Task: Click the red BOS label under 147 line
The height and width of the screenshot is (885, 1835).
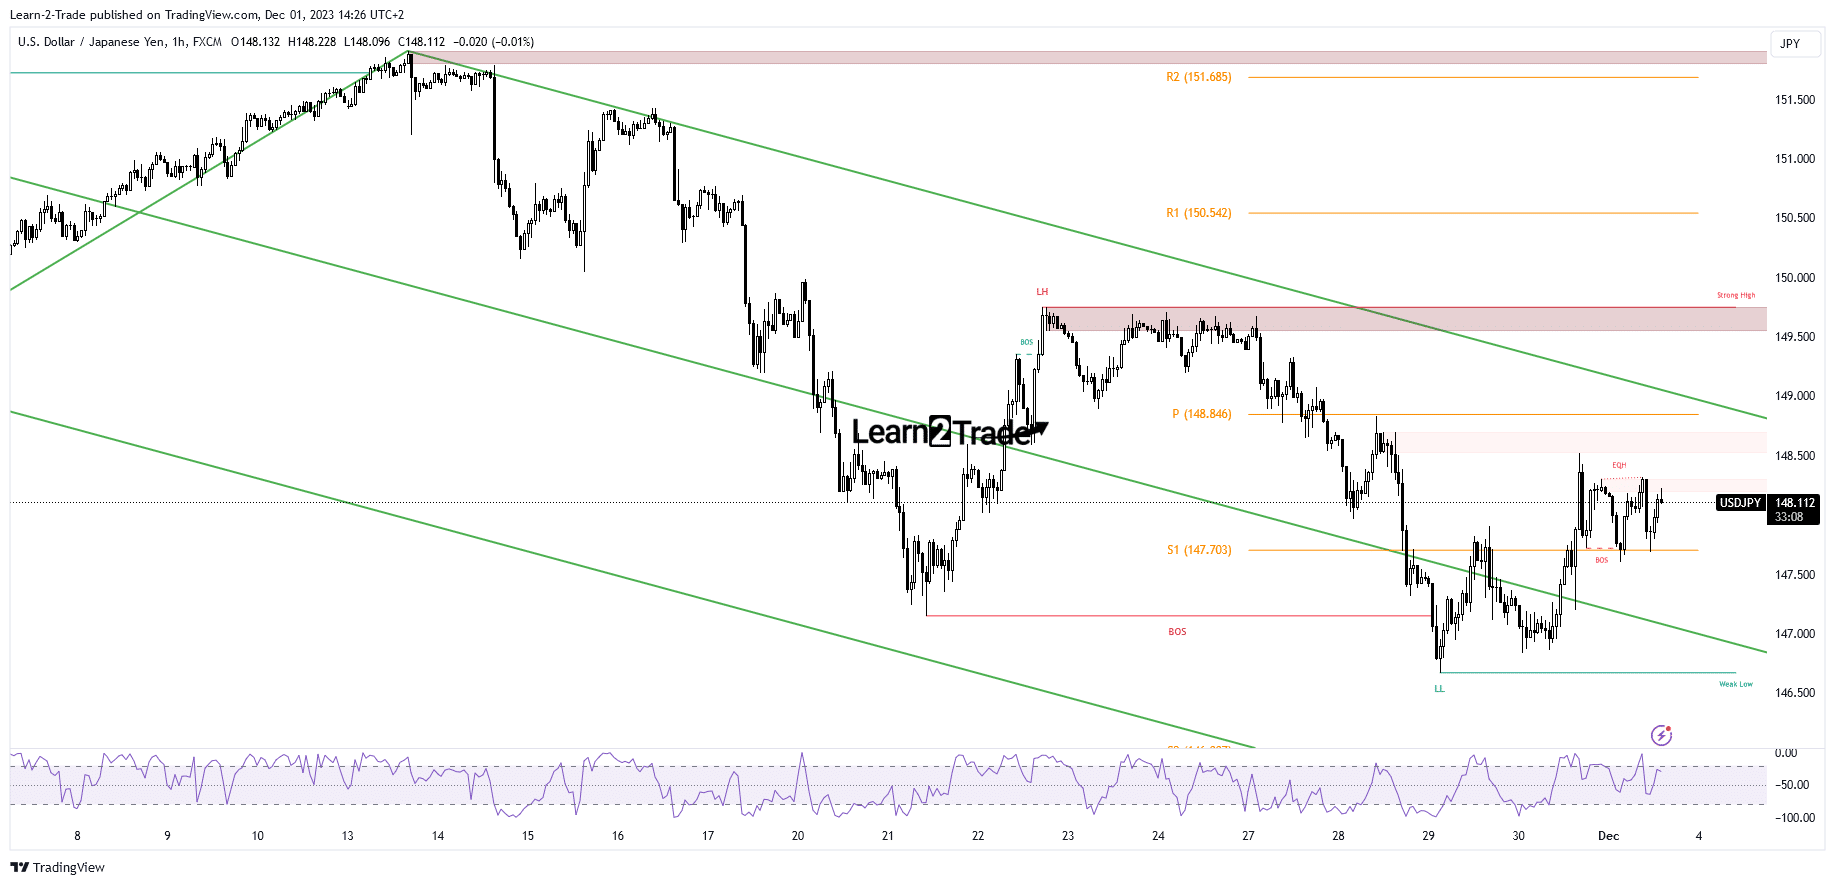Action: (x=1177, y=632)
